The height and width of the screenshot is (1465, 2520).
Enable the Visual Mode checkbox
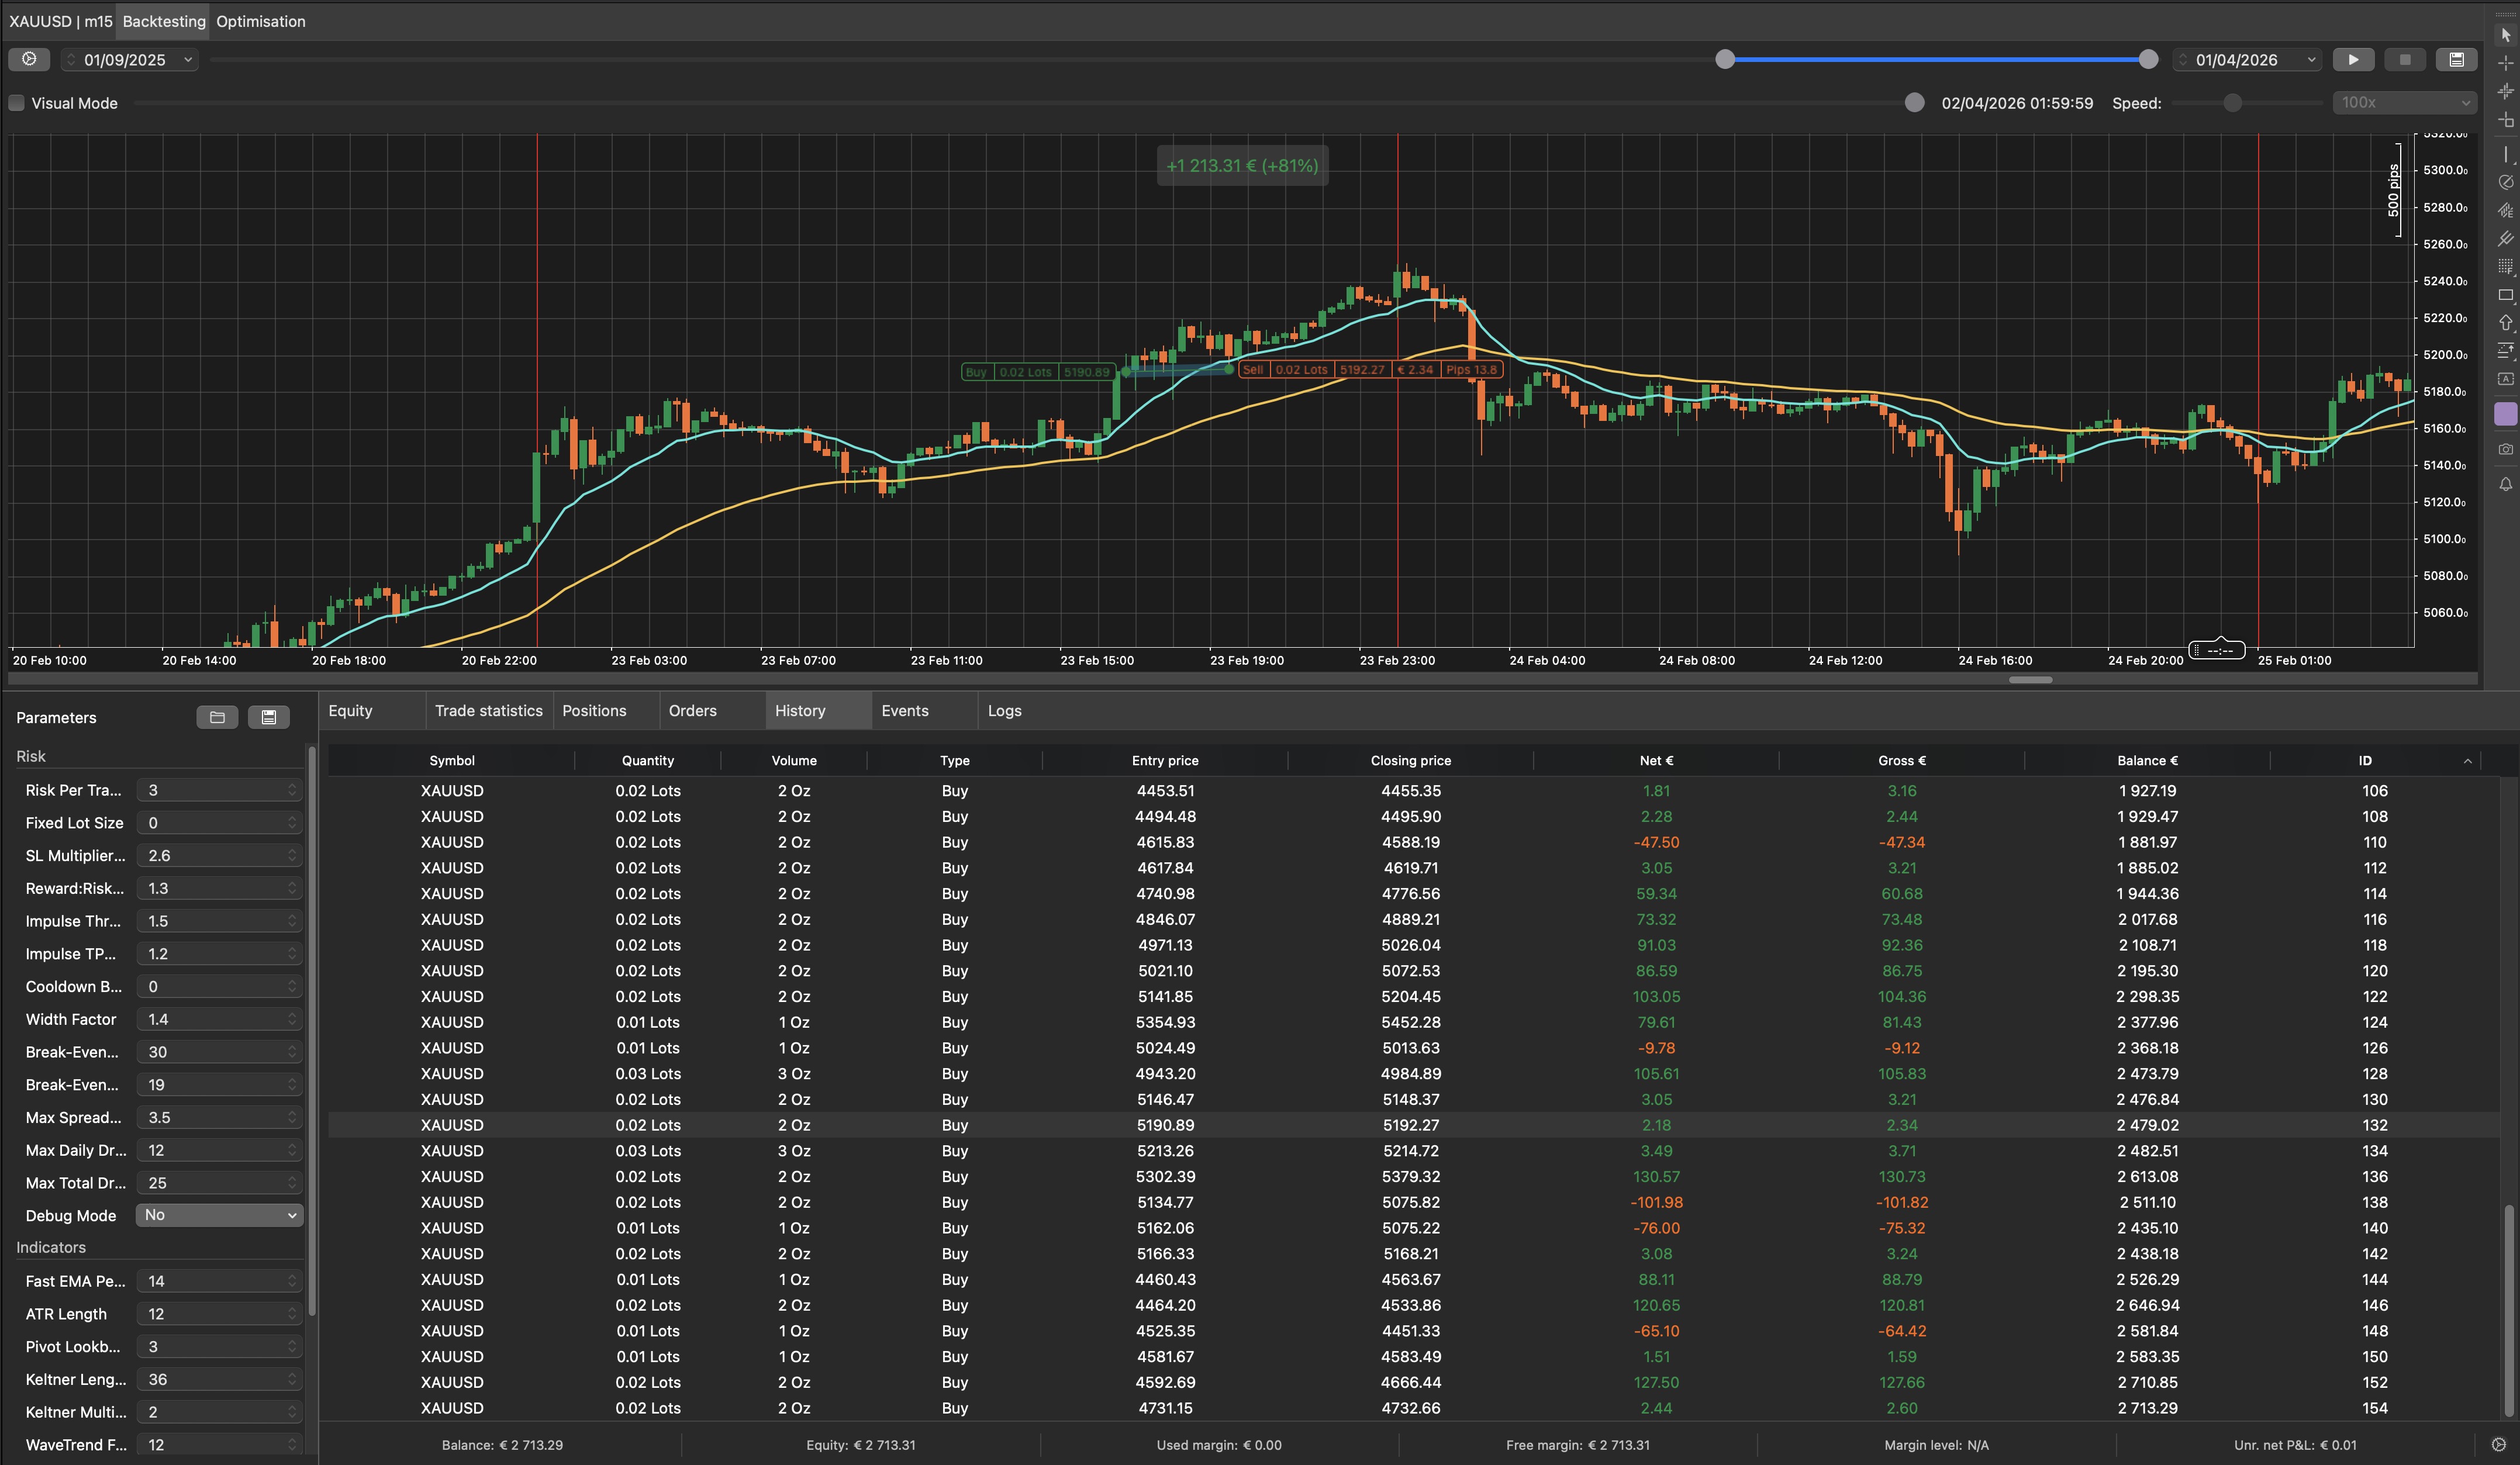coord(17,103)
